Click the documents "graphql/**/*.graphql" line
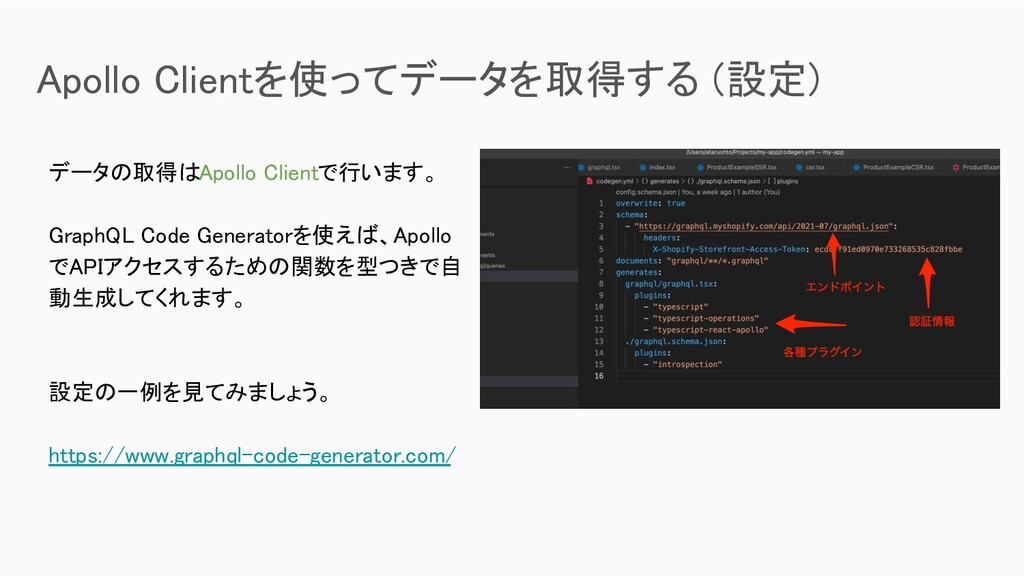Viewport: 1024px width, 576px height. [x=692, y=261]
